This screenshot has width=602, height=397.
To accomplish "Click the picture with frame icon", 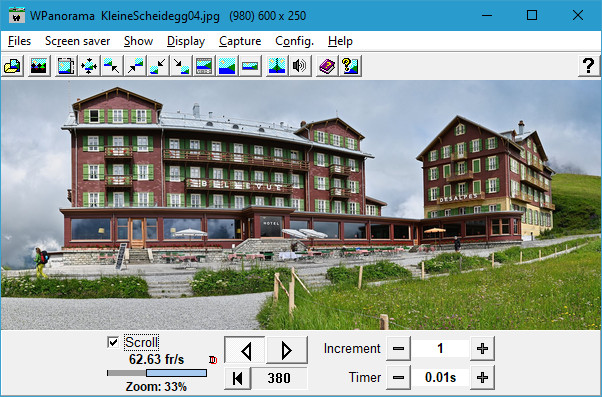I will click(66, 66).
